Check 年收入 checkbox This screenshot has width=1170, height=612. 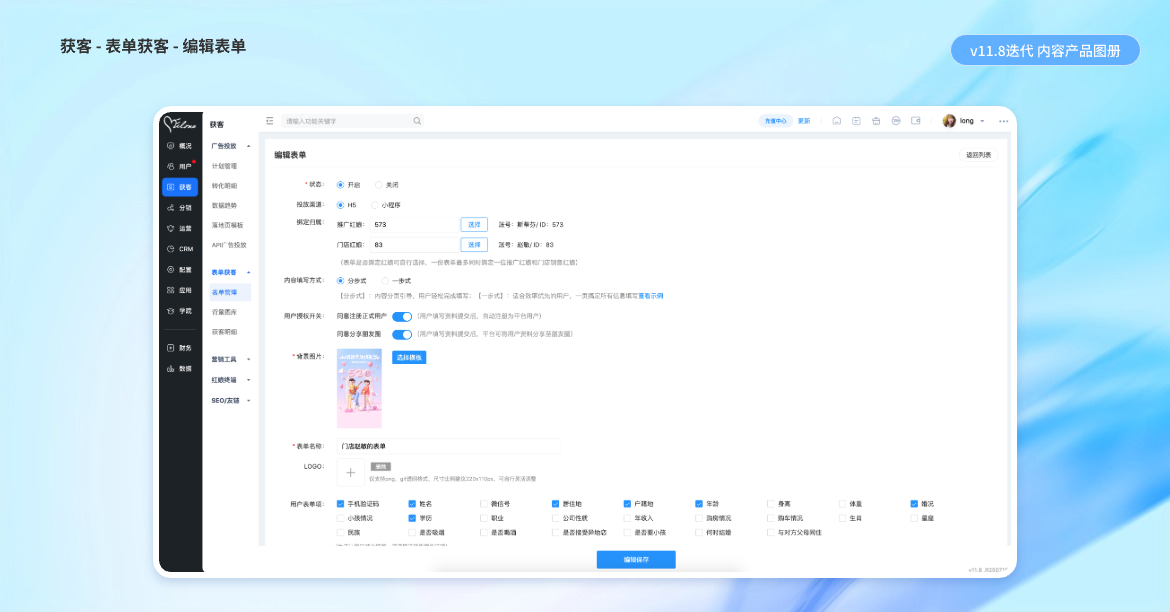coord(627,518)
